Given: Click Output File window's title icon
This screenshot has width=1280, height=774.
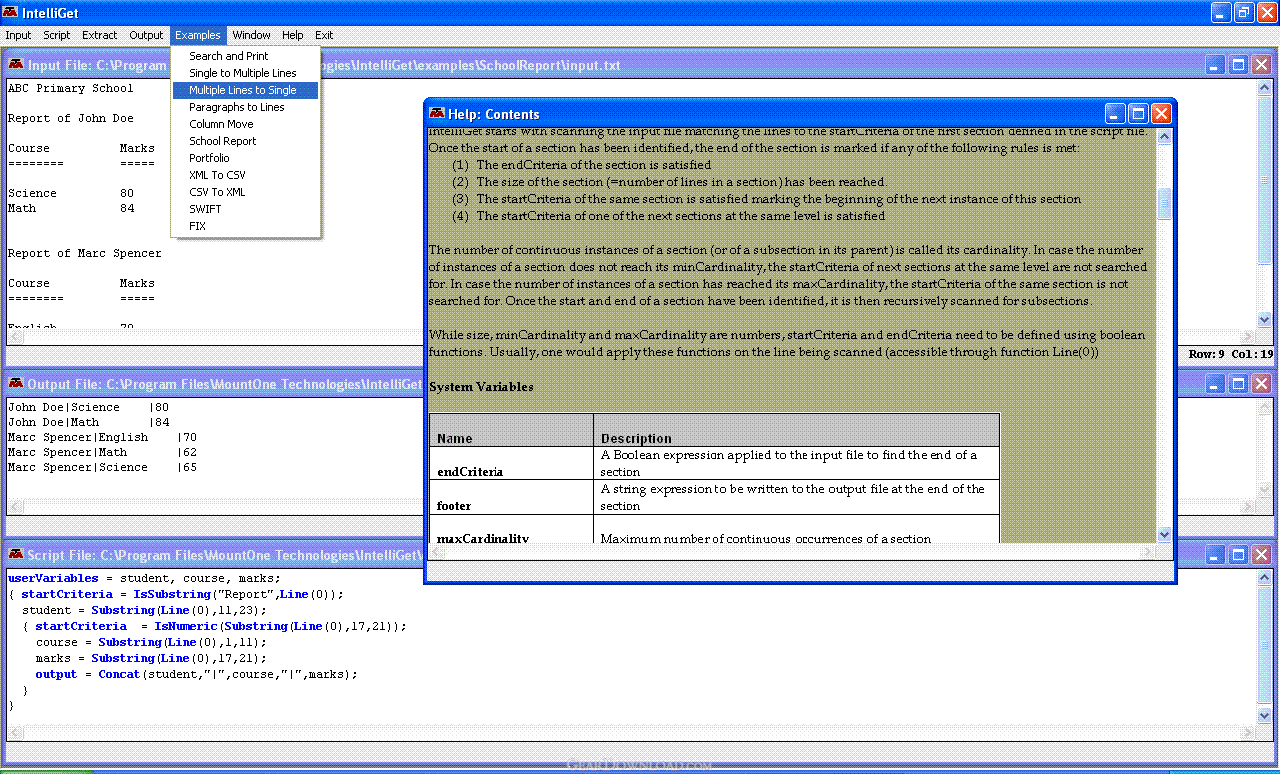Looking at the screenshot, I should 16,384.
